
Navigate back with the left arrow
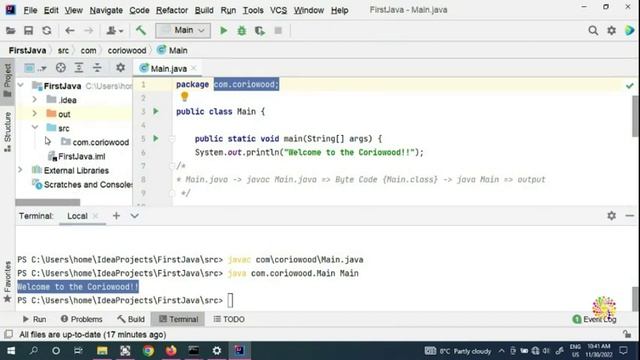pos(70,31)
